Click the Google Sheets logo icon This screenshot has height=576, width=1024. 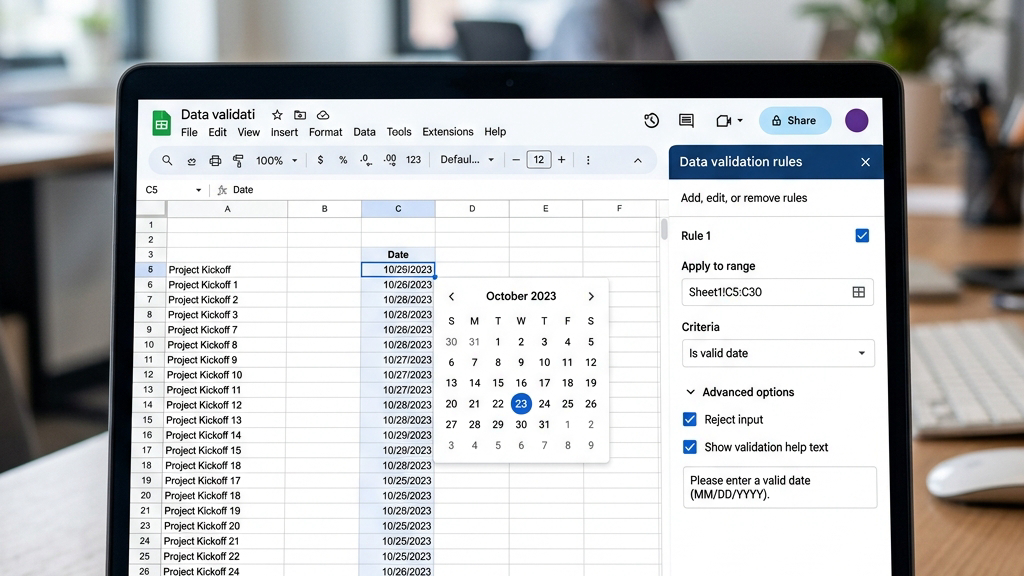tap(161, 123)
